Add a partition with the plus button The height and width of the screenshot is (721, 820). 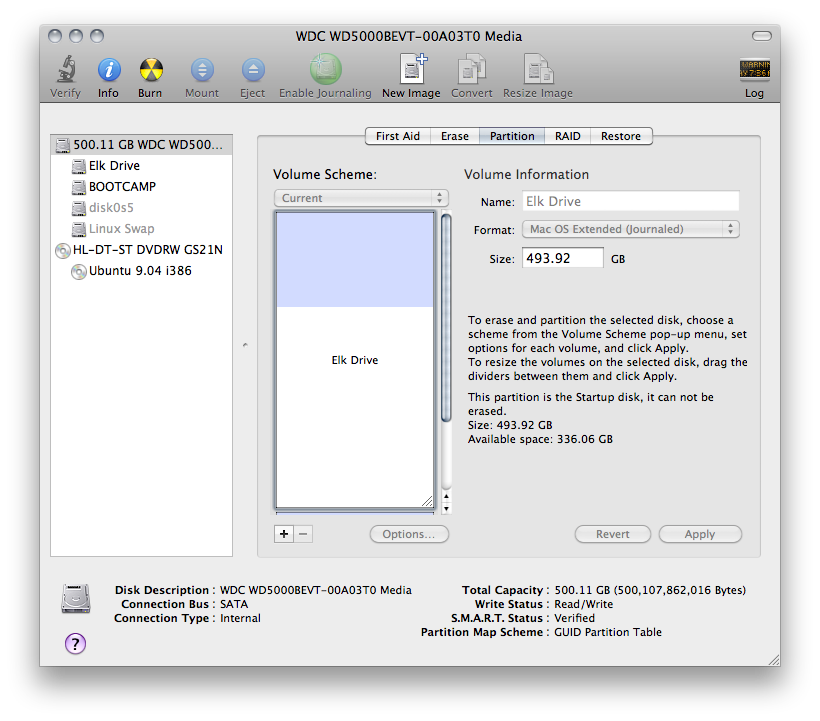click(283, 534)
